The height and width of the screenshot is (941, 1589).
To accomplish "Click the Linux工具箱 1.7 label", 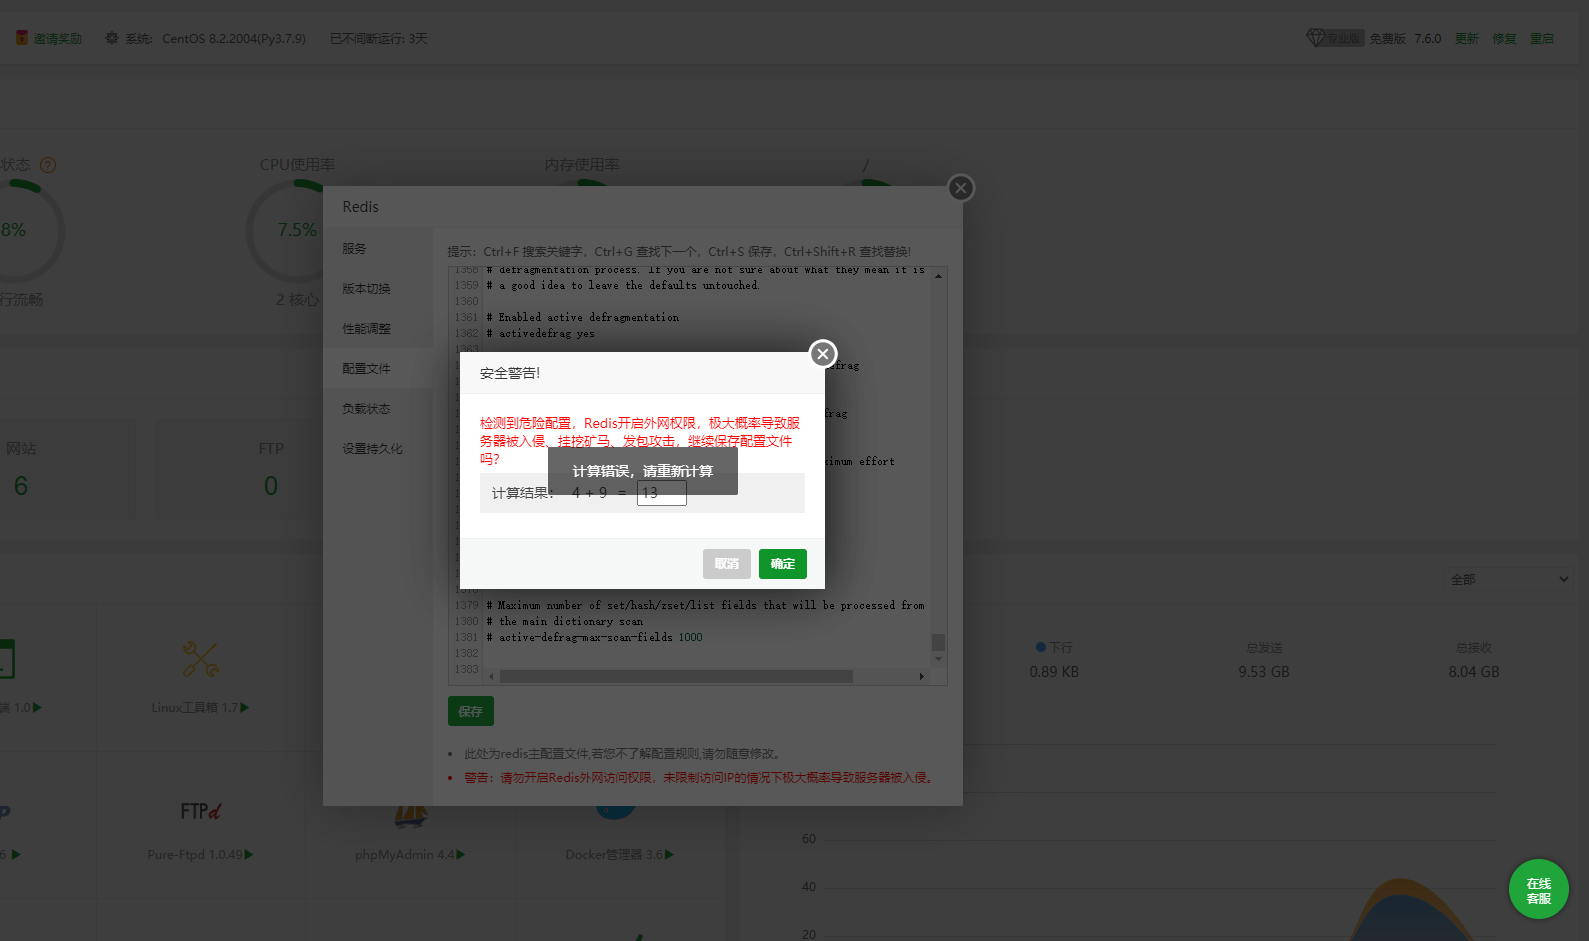I will tap(195, 707).
